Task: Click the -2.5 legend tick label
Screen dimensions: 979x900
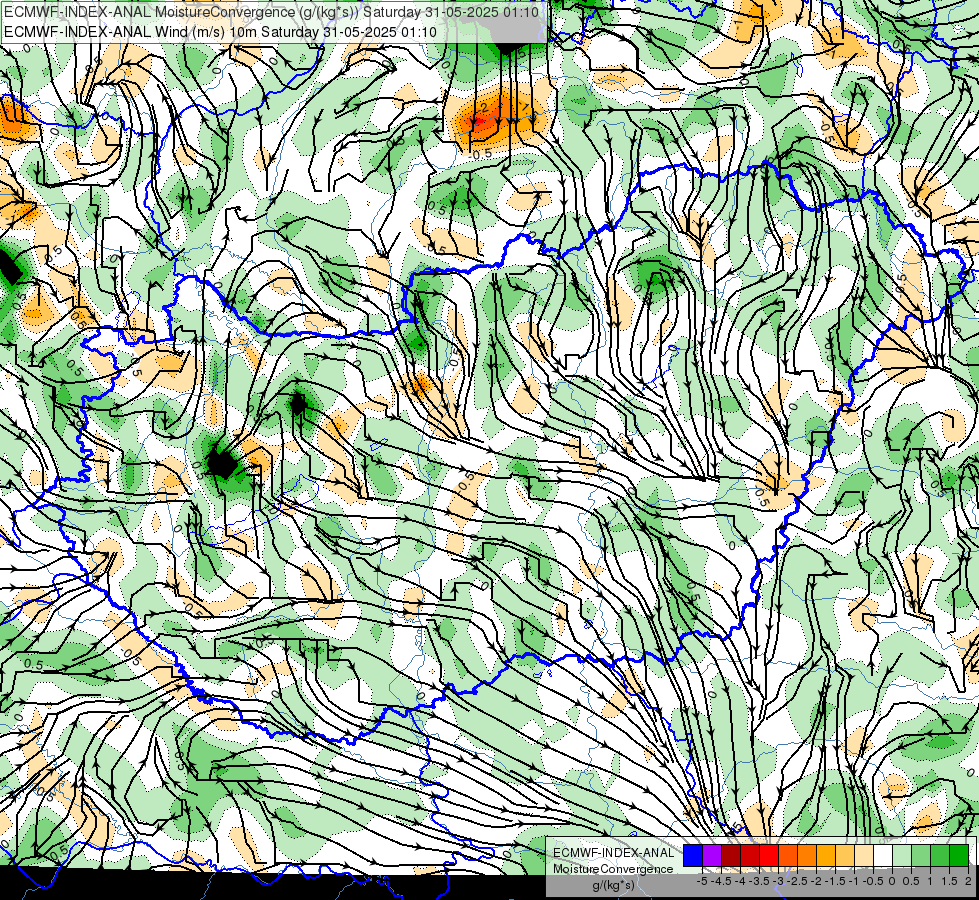Action: pyautogui.click(x=797, y=881)
